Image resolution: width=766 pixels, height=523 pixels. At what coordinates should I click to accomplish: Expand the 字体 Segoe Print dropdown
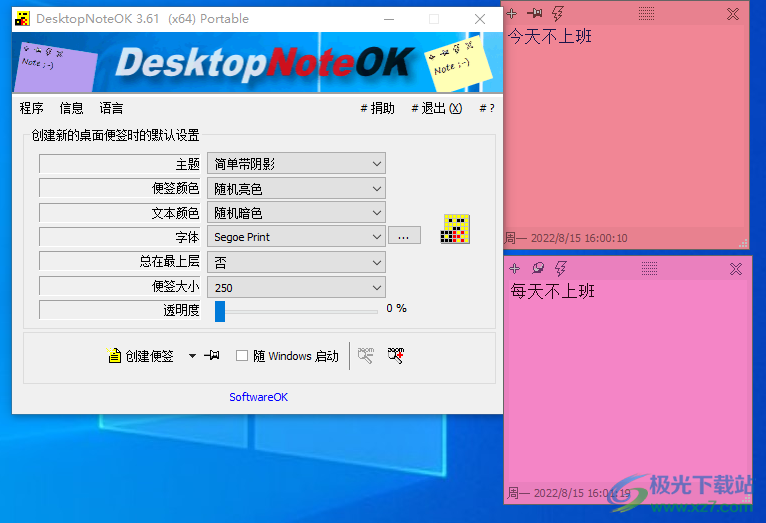(x=296, y=237)
